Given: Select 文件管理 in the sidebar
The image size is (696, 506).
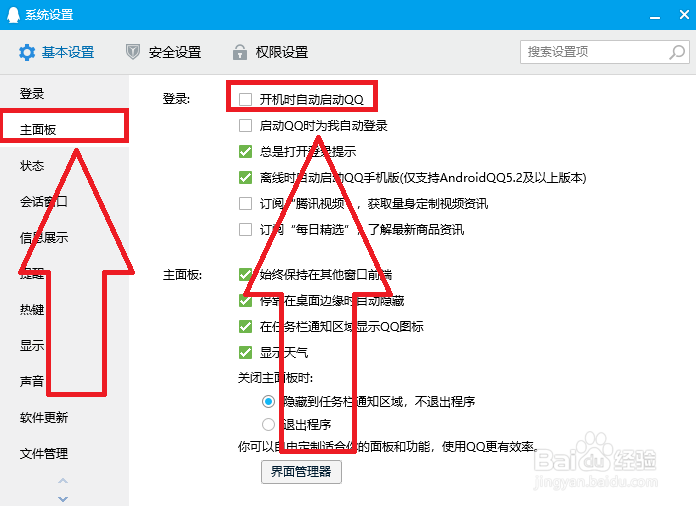Looking at the screenshot, I should [44, 453].
